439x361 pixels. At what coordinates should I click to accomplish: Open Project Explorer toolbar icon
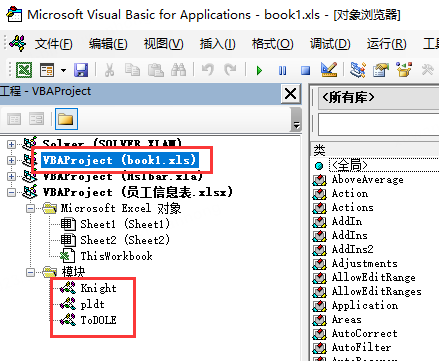(x=358, y=70)
